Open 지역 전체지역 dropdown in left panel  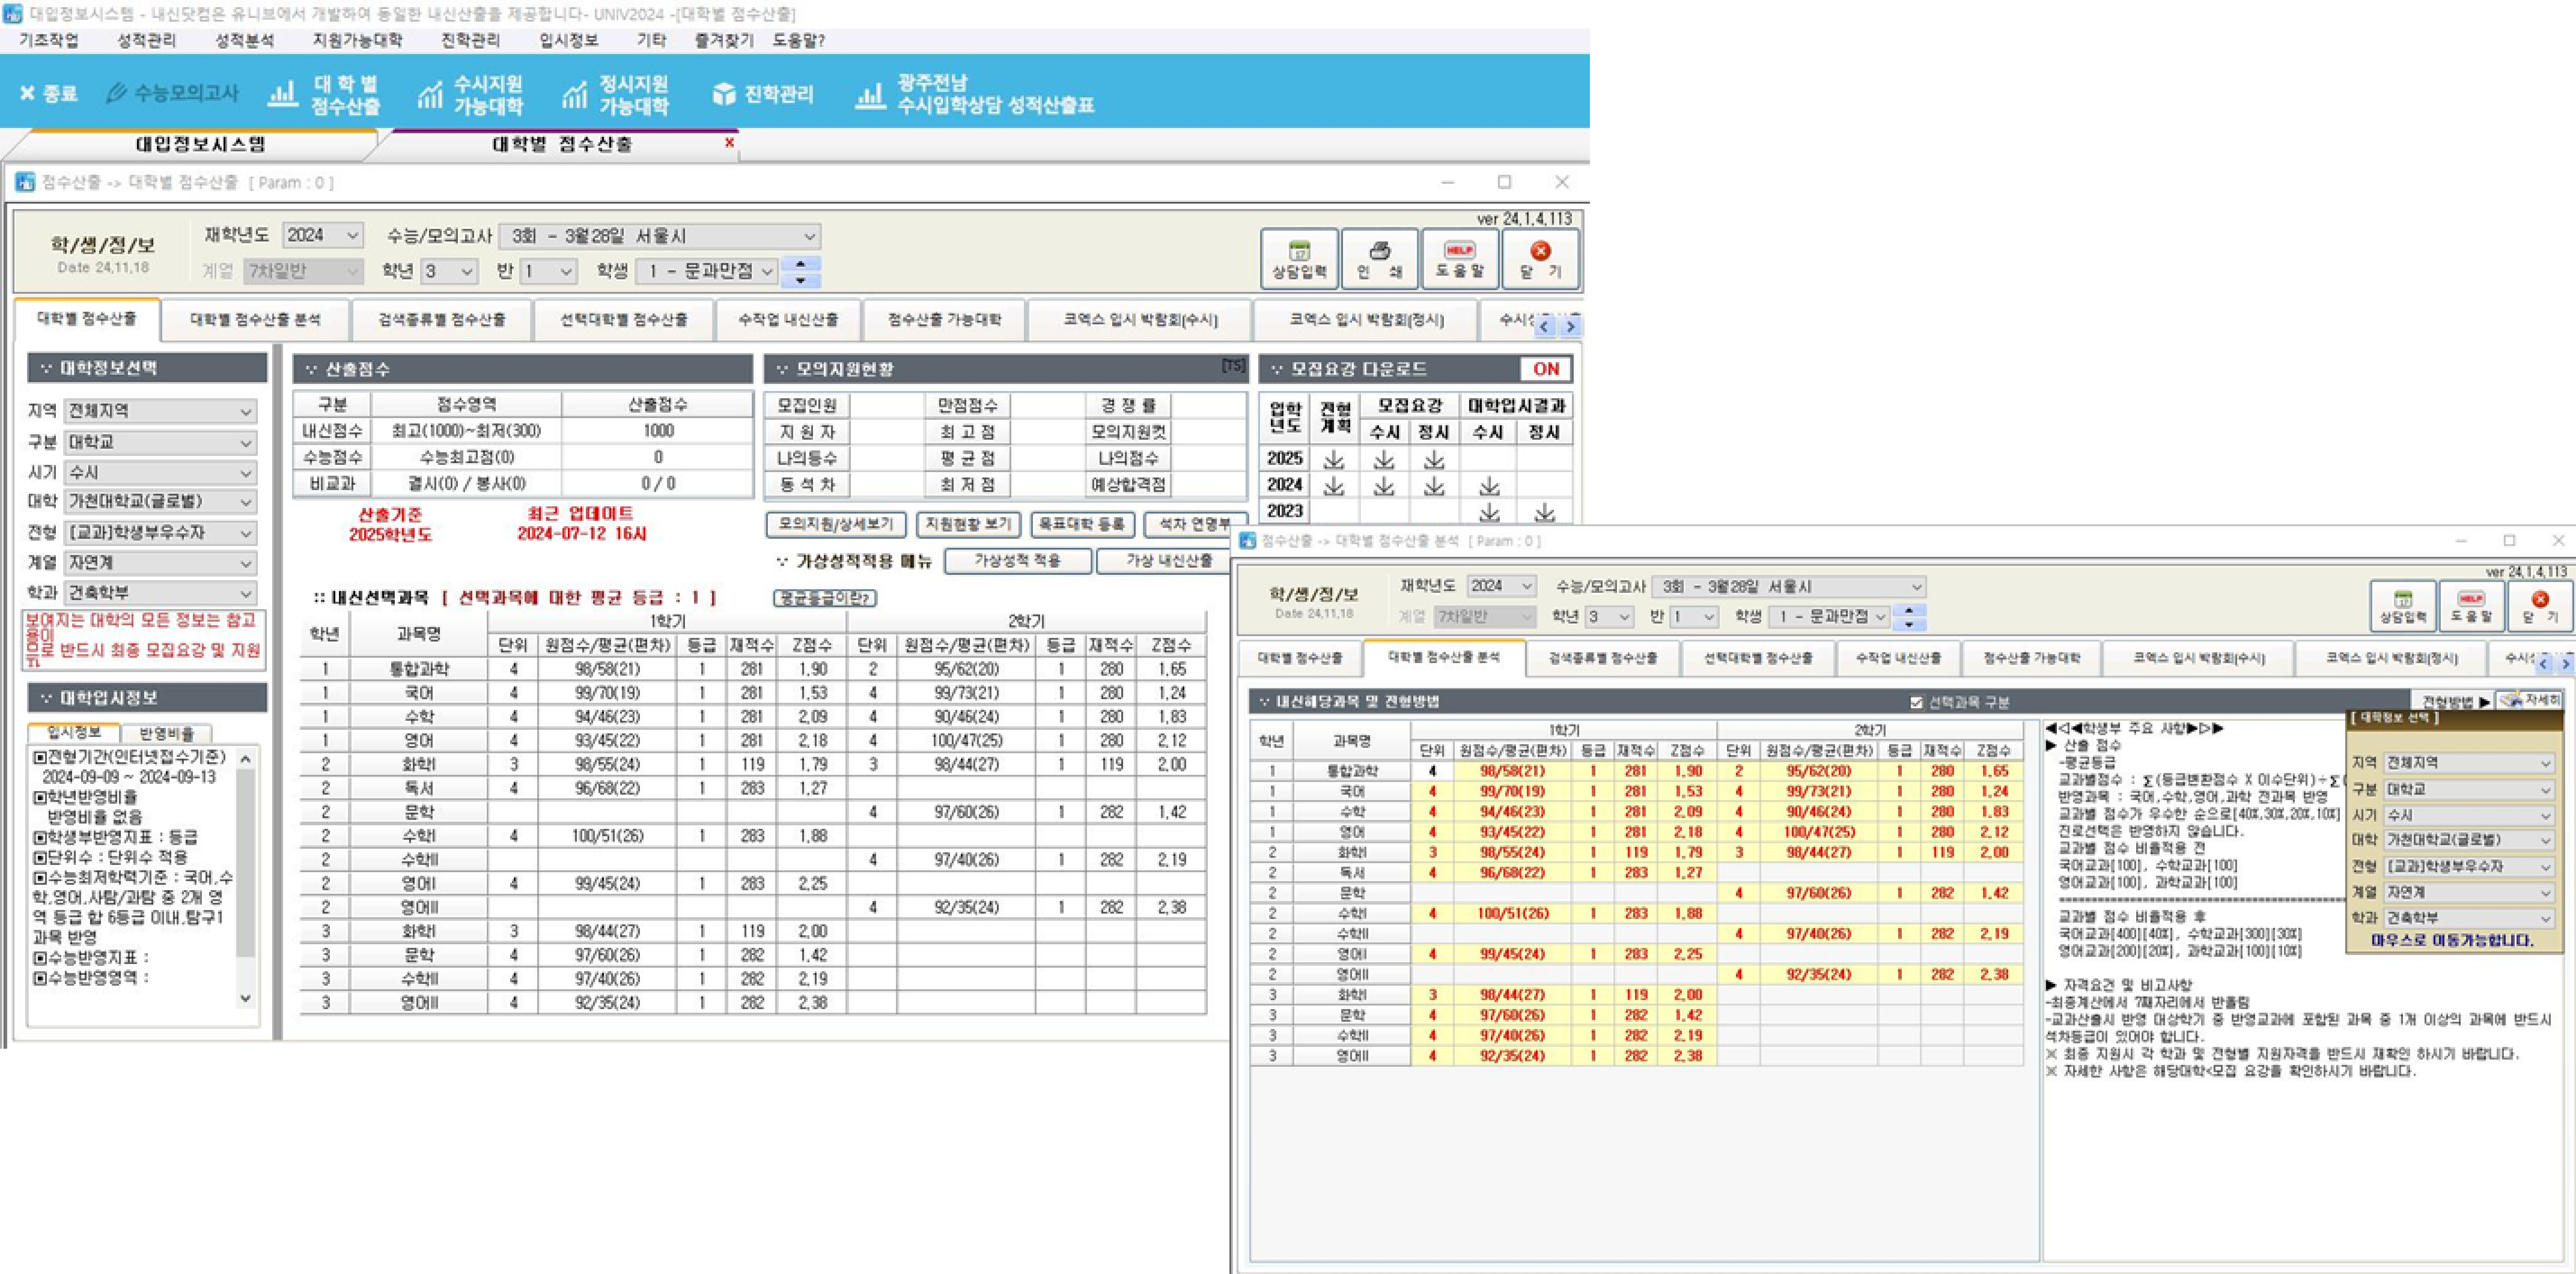click(160, 411)
